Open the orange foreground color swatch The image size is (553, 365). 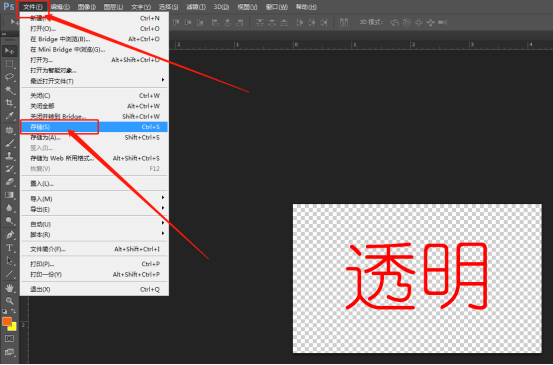click(x=7, y=321)
